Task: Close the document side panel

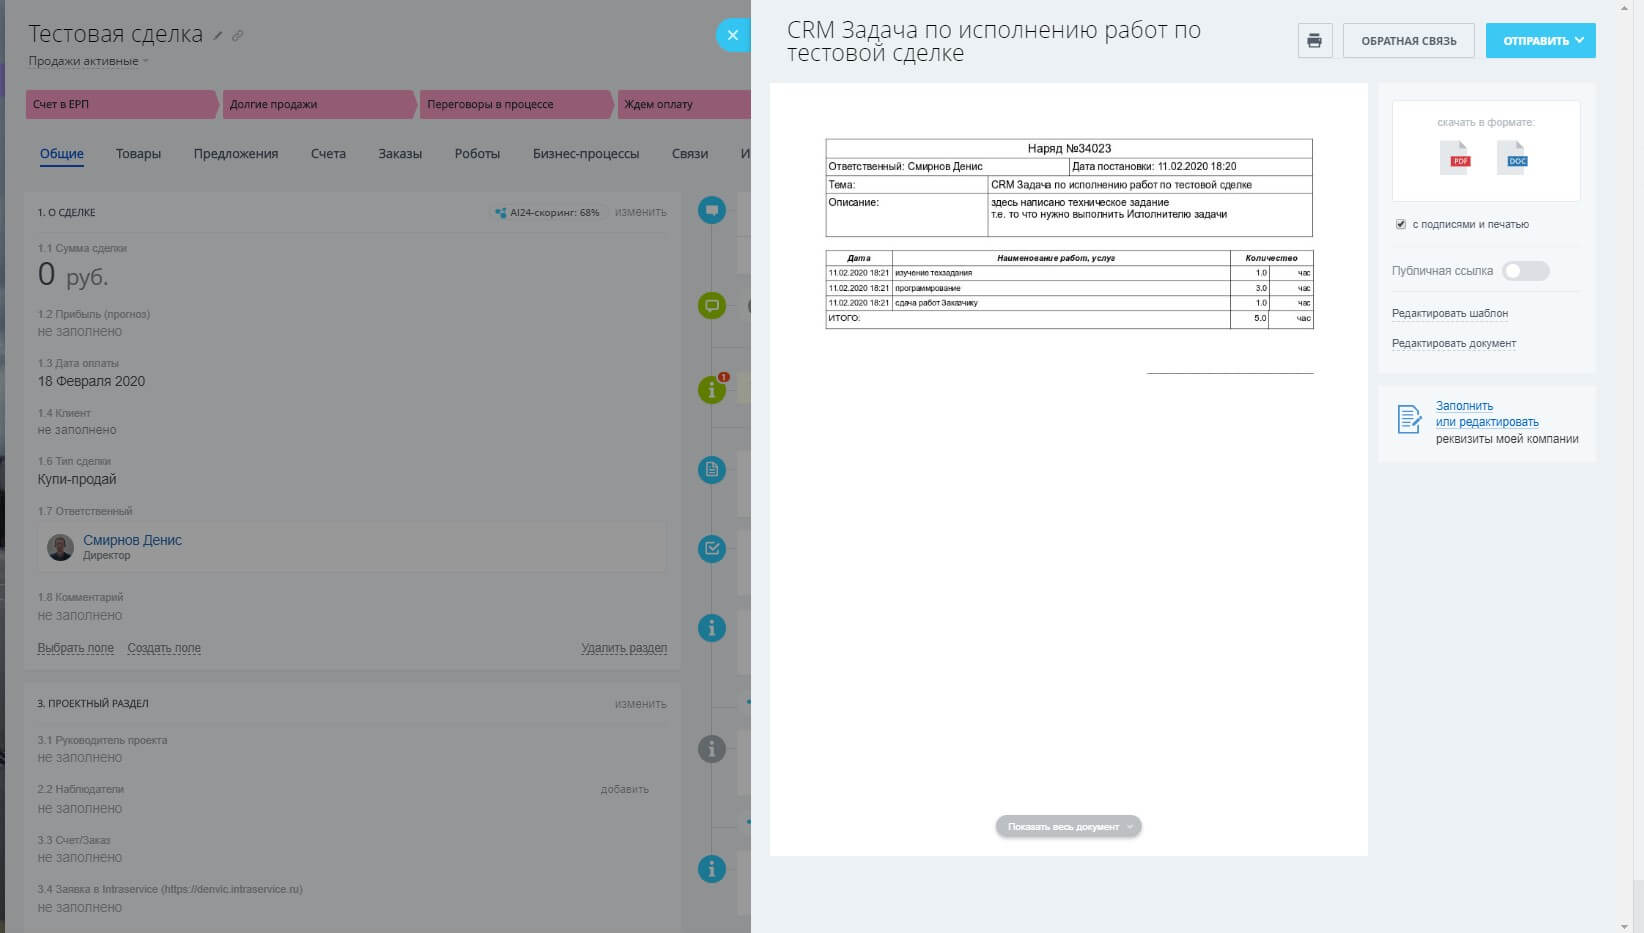Action: click(x=732, y=35)
